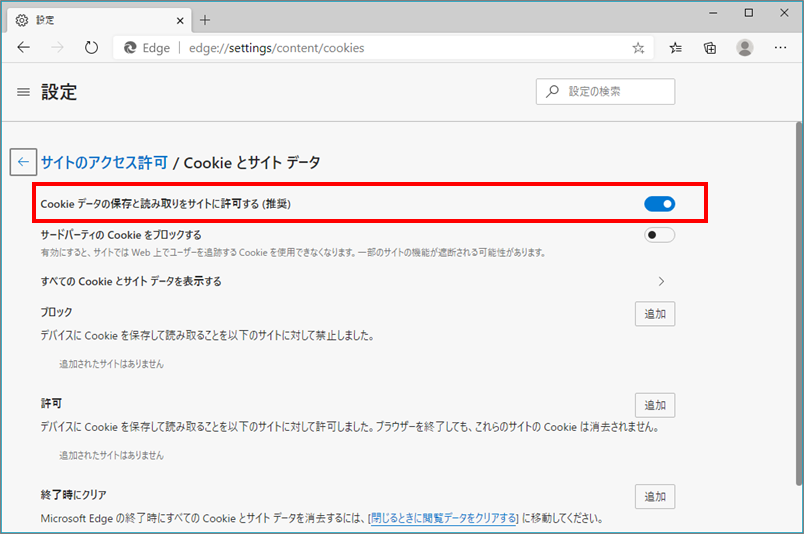Click the address bar URL edge://settings/content/cookies
This screenshot has width=804, height=534.
pos(276,48)
